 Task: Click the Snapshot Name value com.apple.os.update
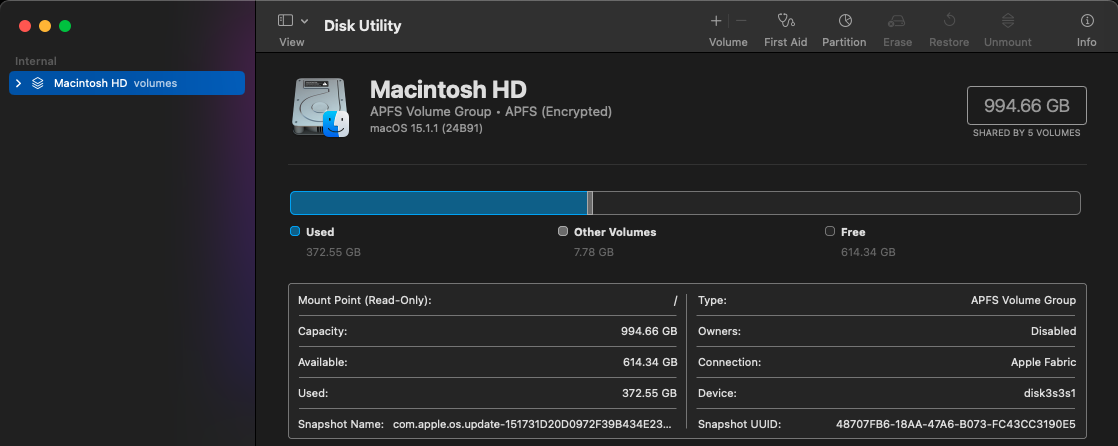(x=532, y=424)
